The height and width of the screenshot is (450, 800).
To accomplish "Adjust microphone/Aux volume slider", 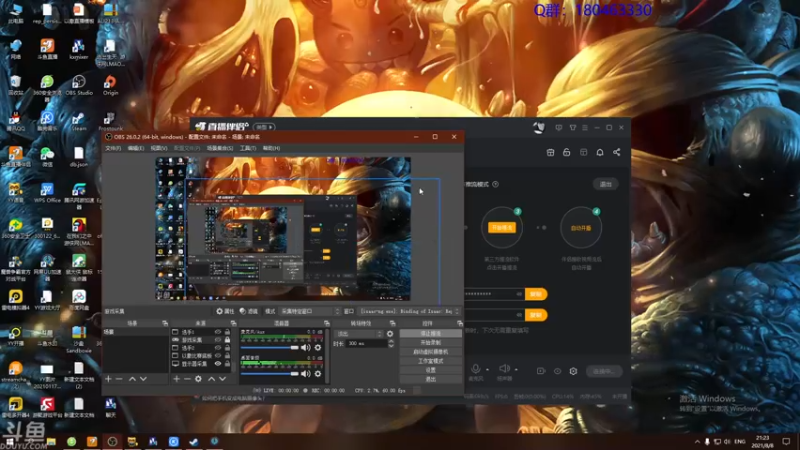I will [x=269, y=347].
